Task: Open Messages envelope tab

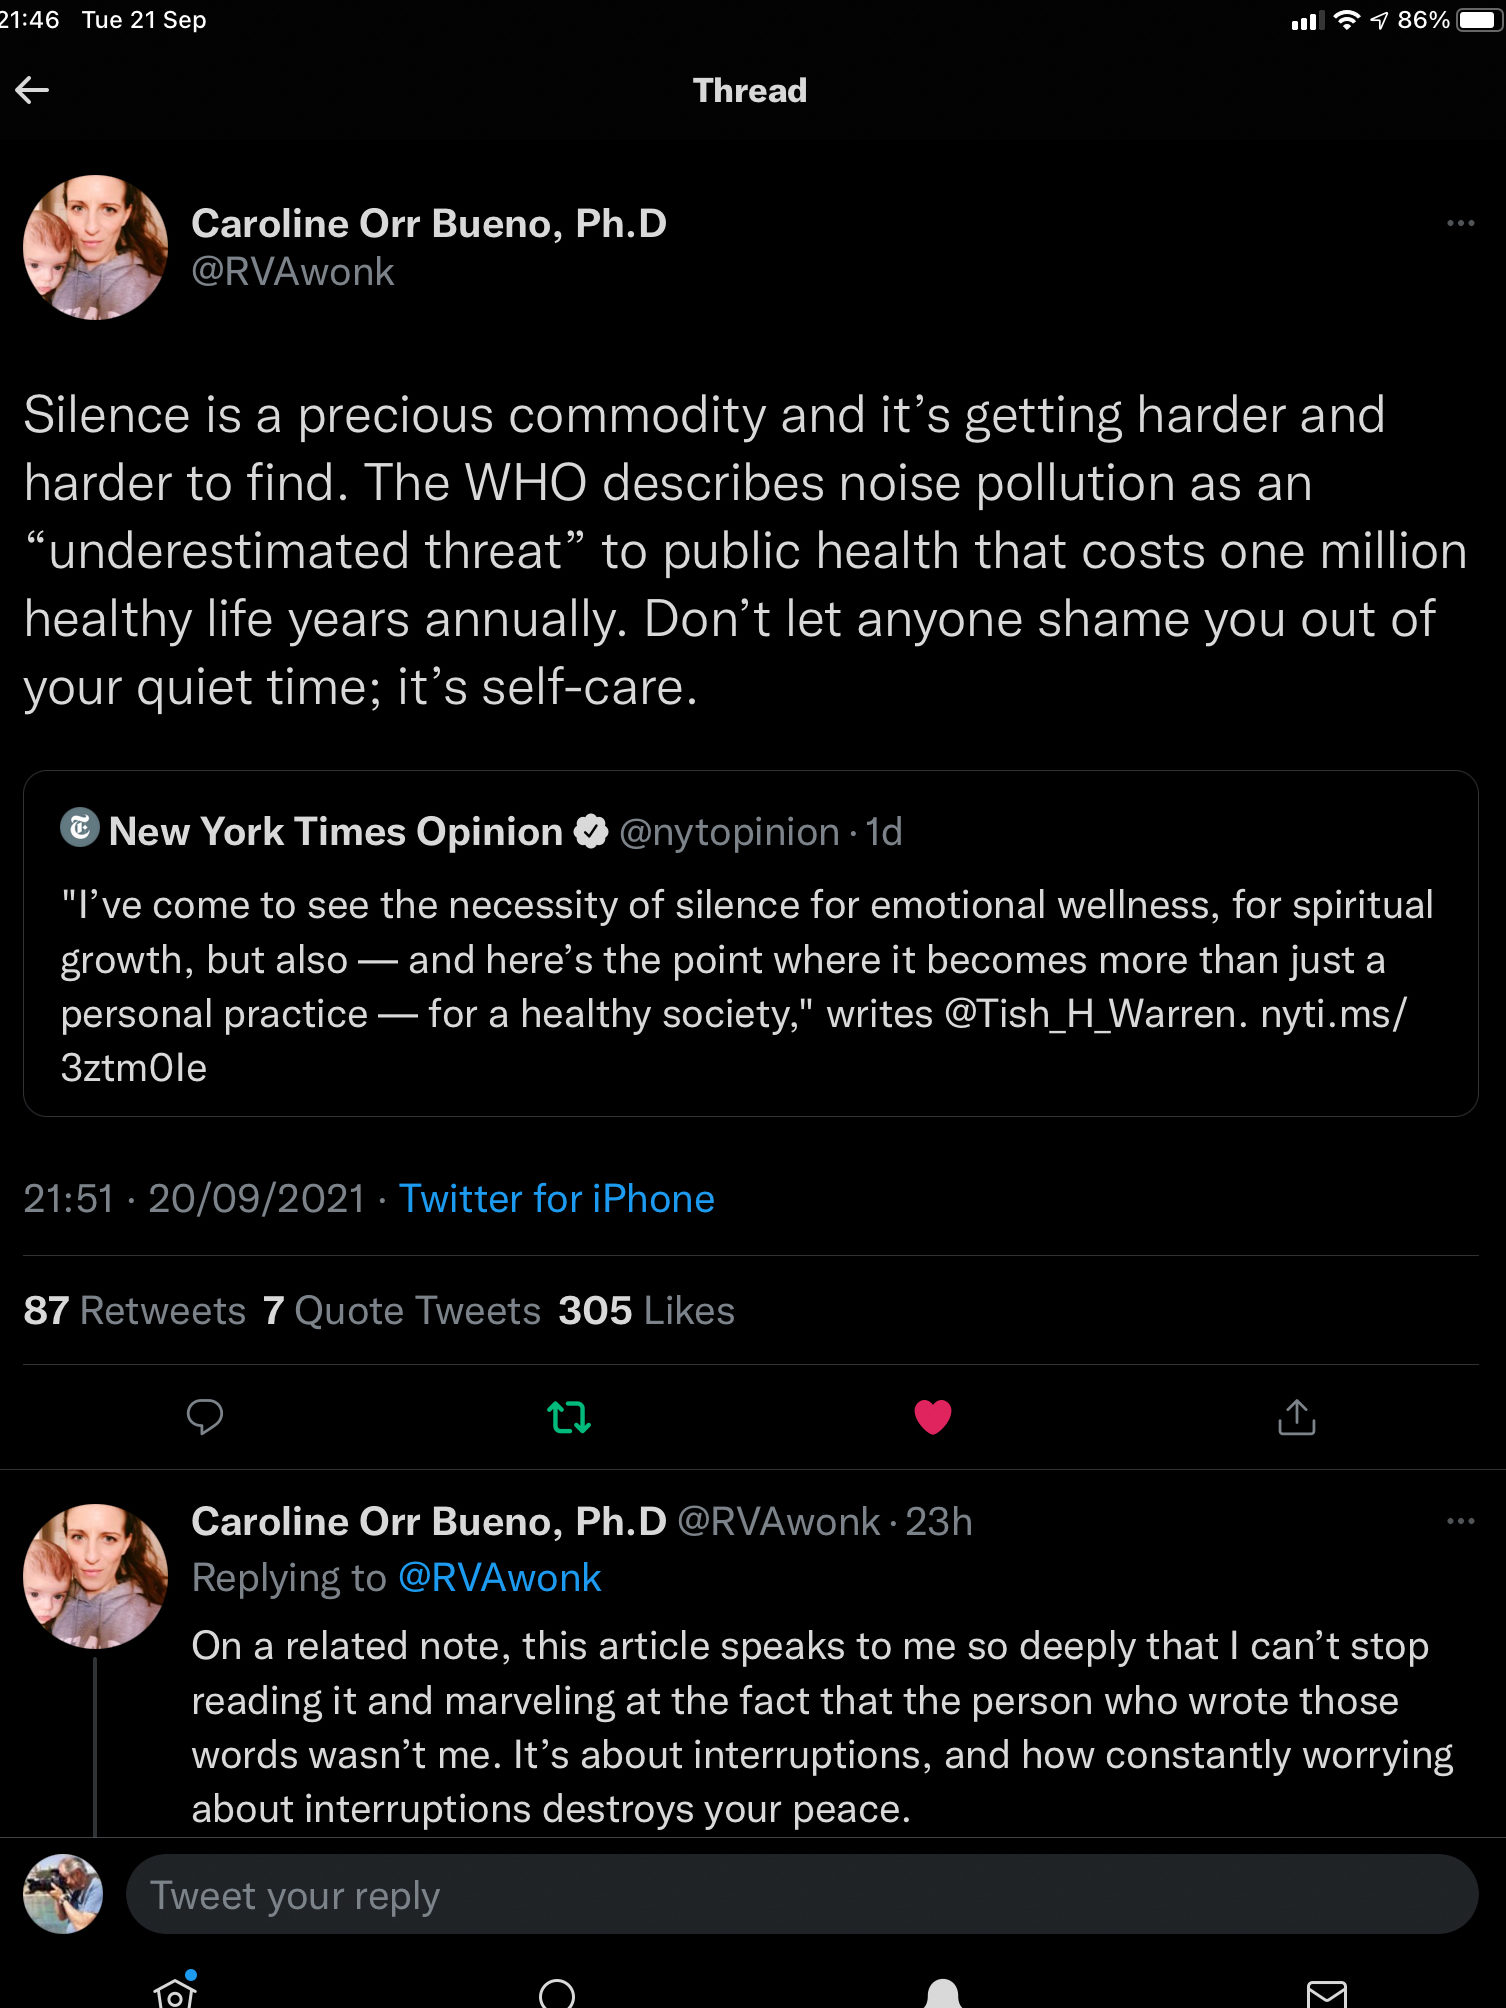Action: click(x=1326, y=1994)
